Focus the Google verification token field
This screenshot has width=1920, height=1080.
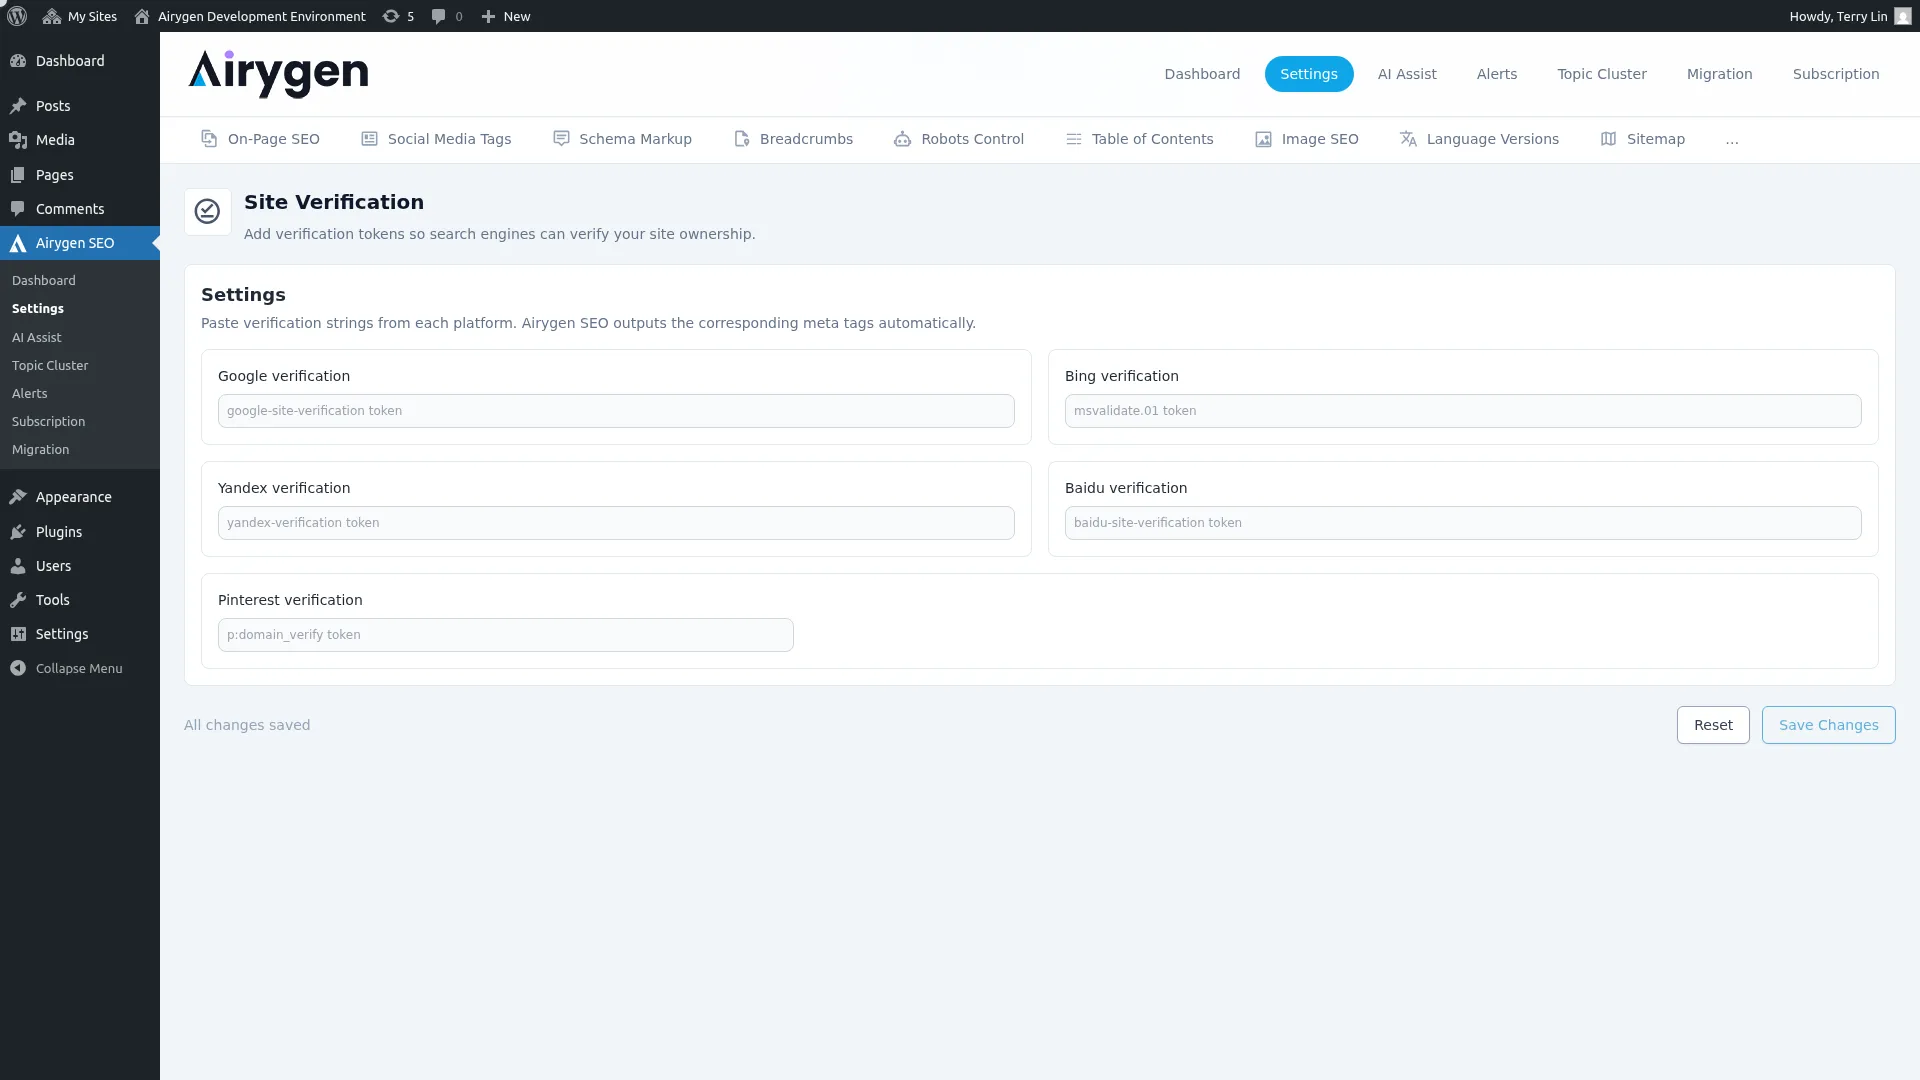pyautogui.click(x=616, y=411)
